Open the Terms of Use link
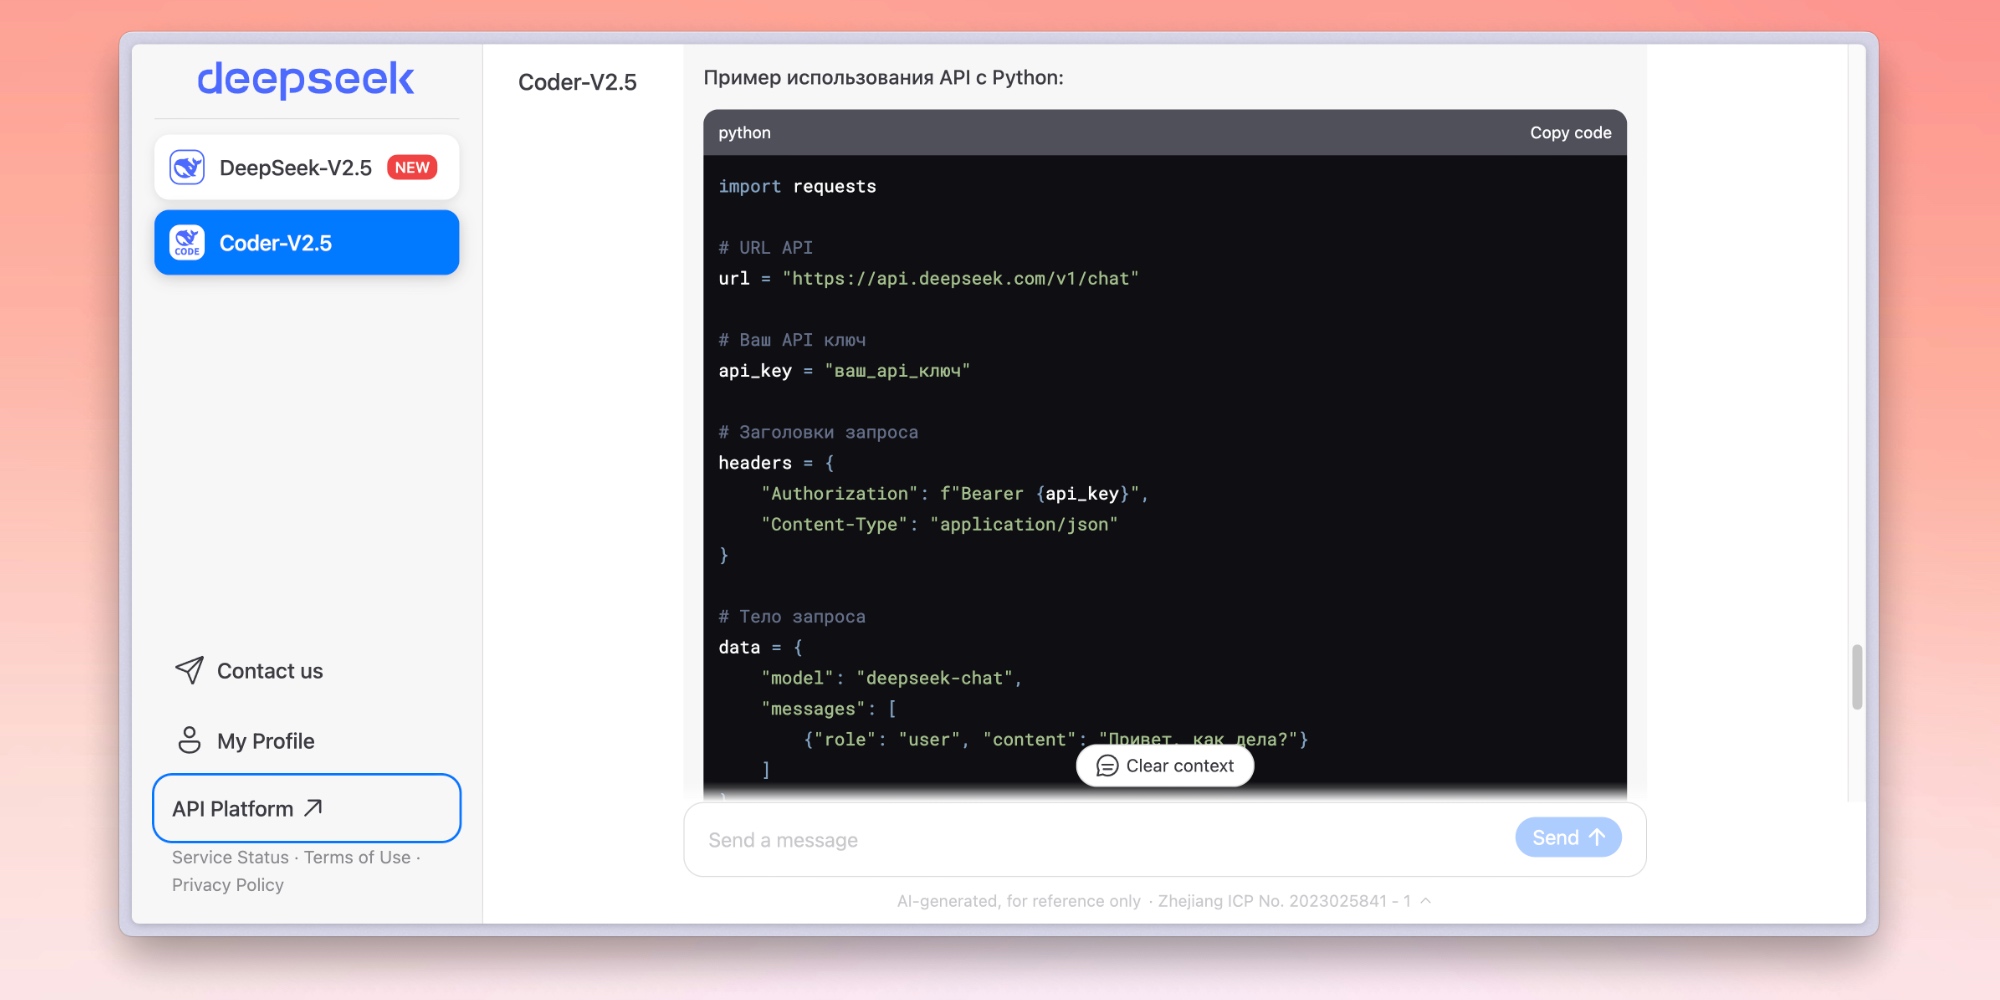Image resolution: width=2000 pixels, height=1000 pixels. pos(357,857)
